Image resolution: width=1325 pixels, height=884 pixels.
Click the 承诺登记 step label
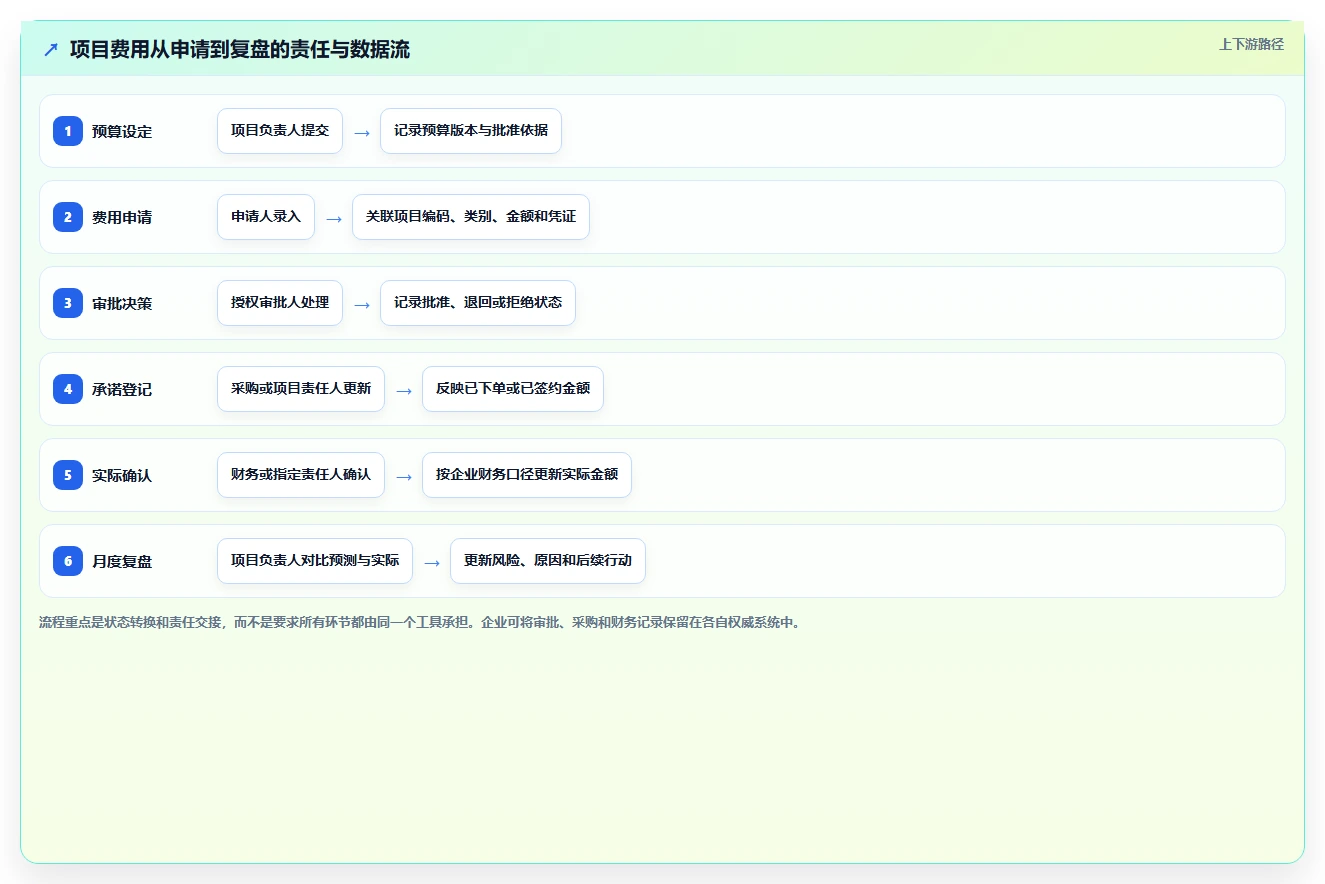122,390
